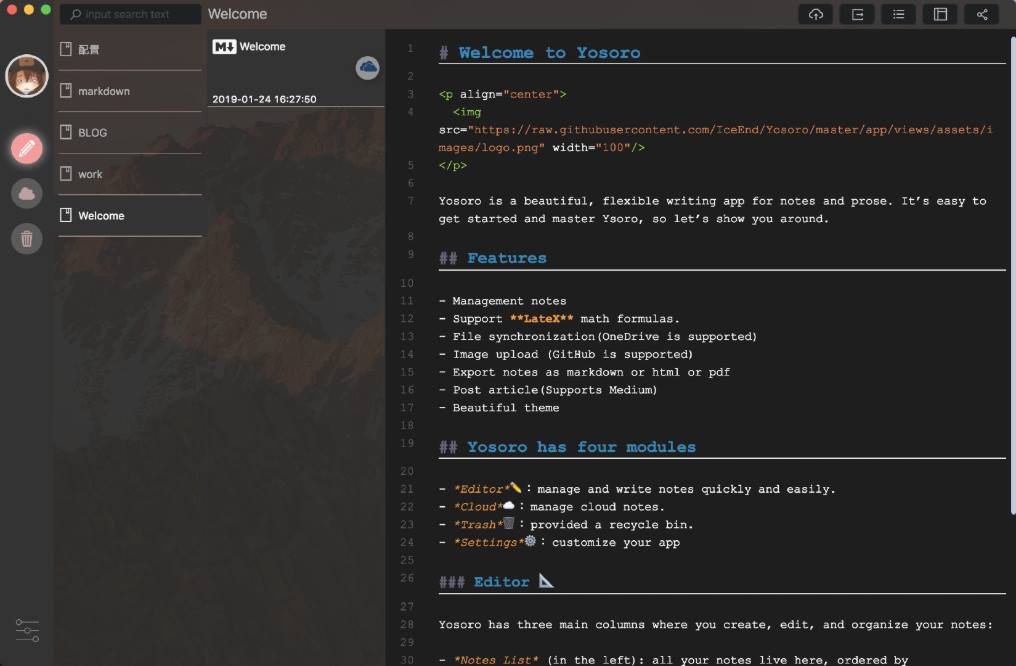The width and height of the screenshot is (1016, 666).
Task: Open the Trash recycle bin module
Action: click(x=26, y=238)
